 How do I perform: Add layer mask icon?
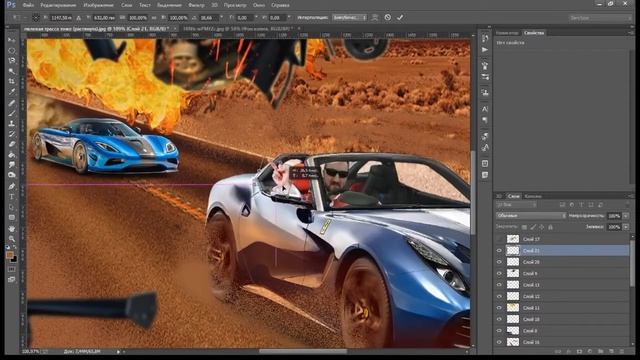579,351
